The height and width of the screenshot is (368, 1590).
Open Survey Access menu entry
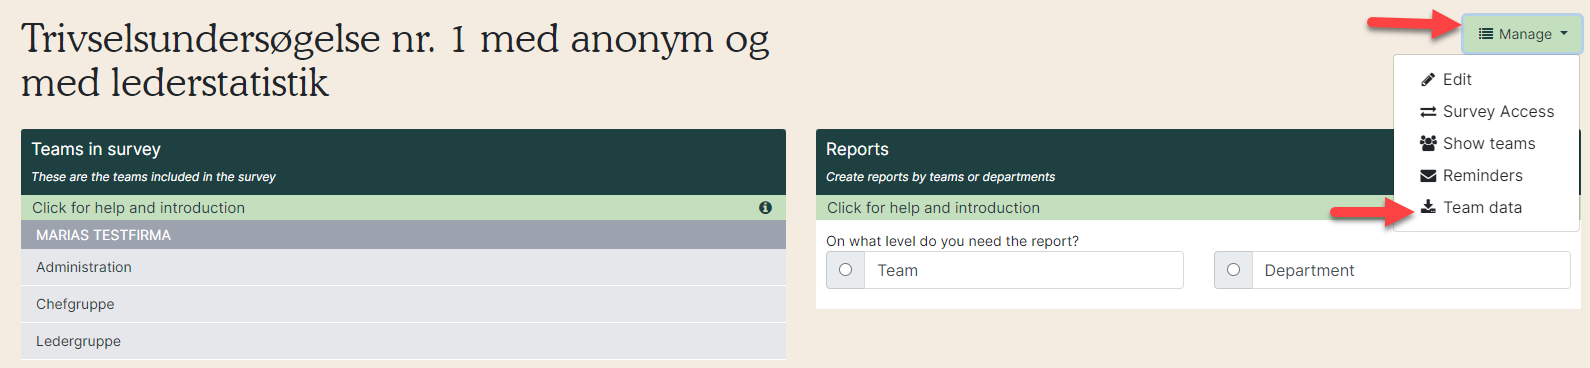coord(1486,111)
